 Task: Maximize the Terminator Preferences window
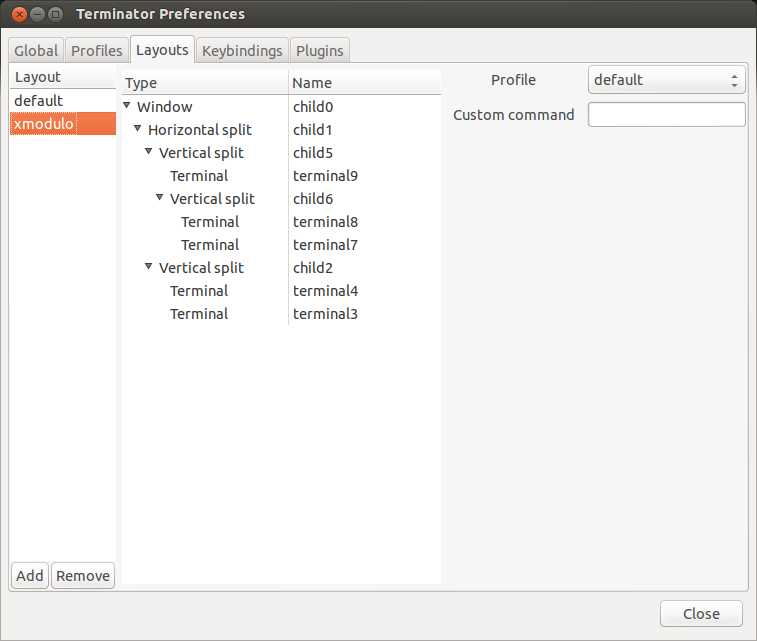coord(56,14)
